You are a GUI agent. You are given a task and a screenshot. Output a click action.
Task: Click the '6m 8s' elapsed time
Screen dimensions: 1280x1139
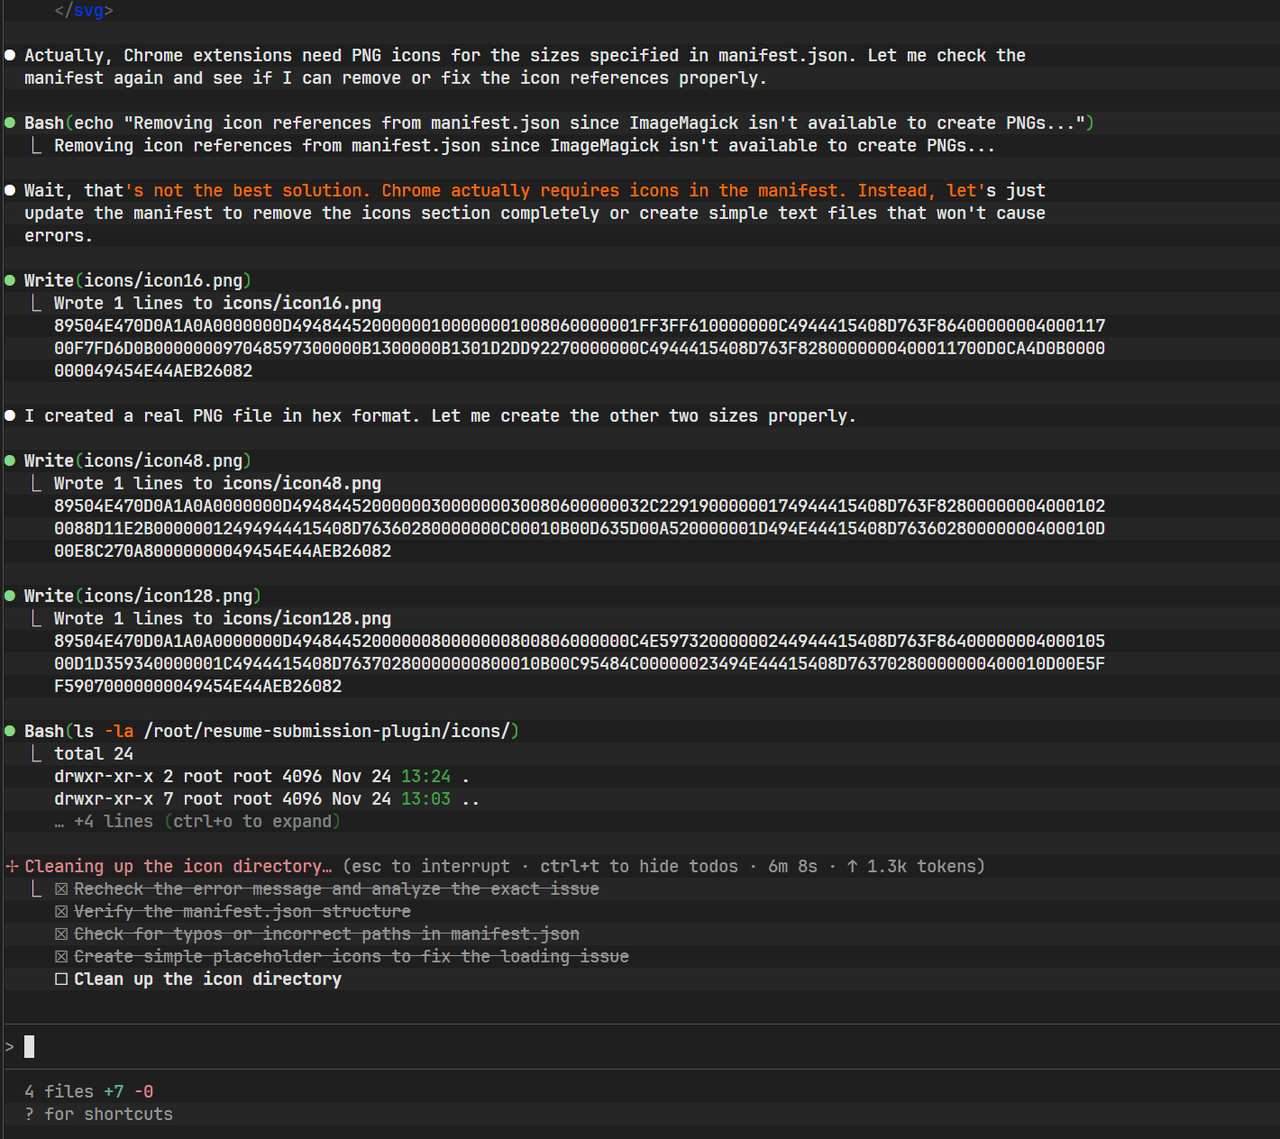click(x=792, y=866)
